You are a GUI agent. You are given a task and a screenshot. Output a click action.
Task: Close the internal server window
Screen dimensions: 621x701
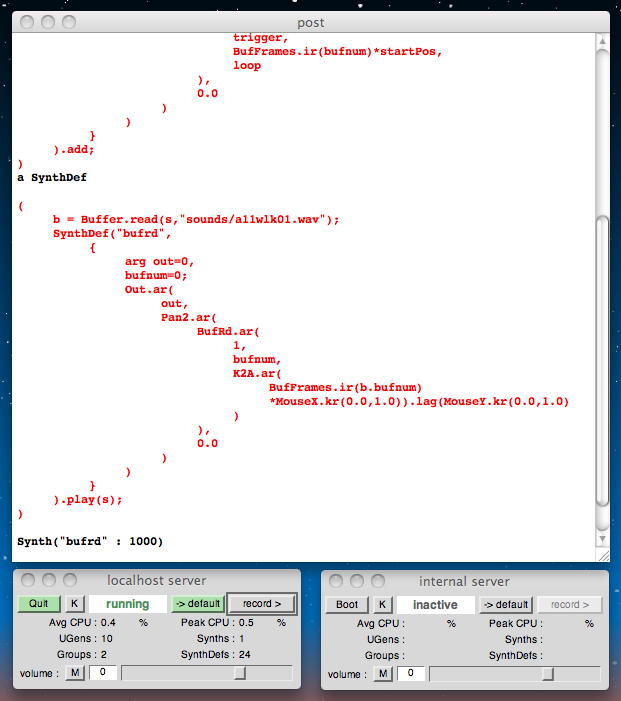coord(336,581)
